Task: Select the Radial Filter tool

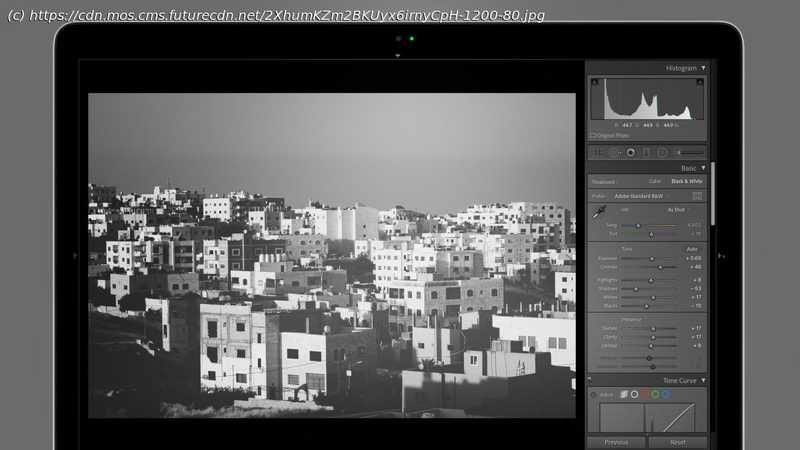Action: (x=662, y=153)
